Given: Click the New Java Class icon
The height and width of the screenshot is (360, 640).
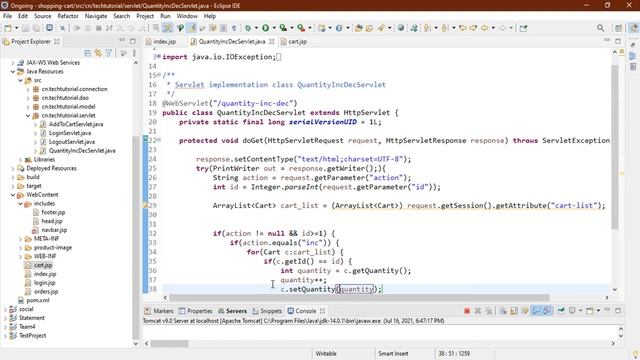Looking at the screenshot, I should [x=339, y=28].
